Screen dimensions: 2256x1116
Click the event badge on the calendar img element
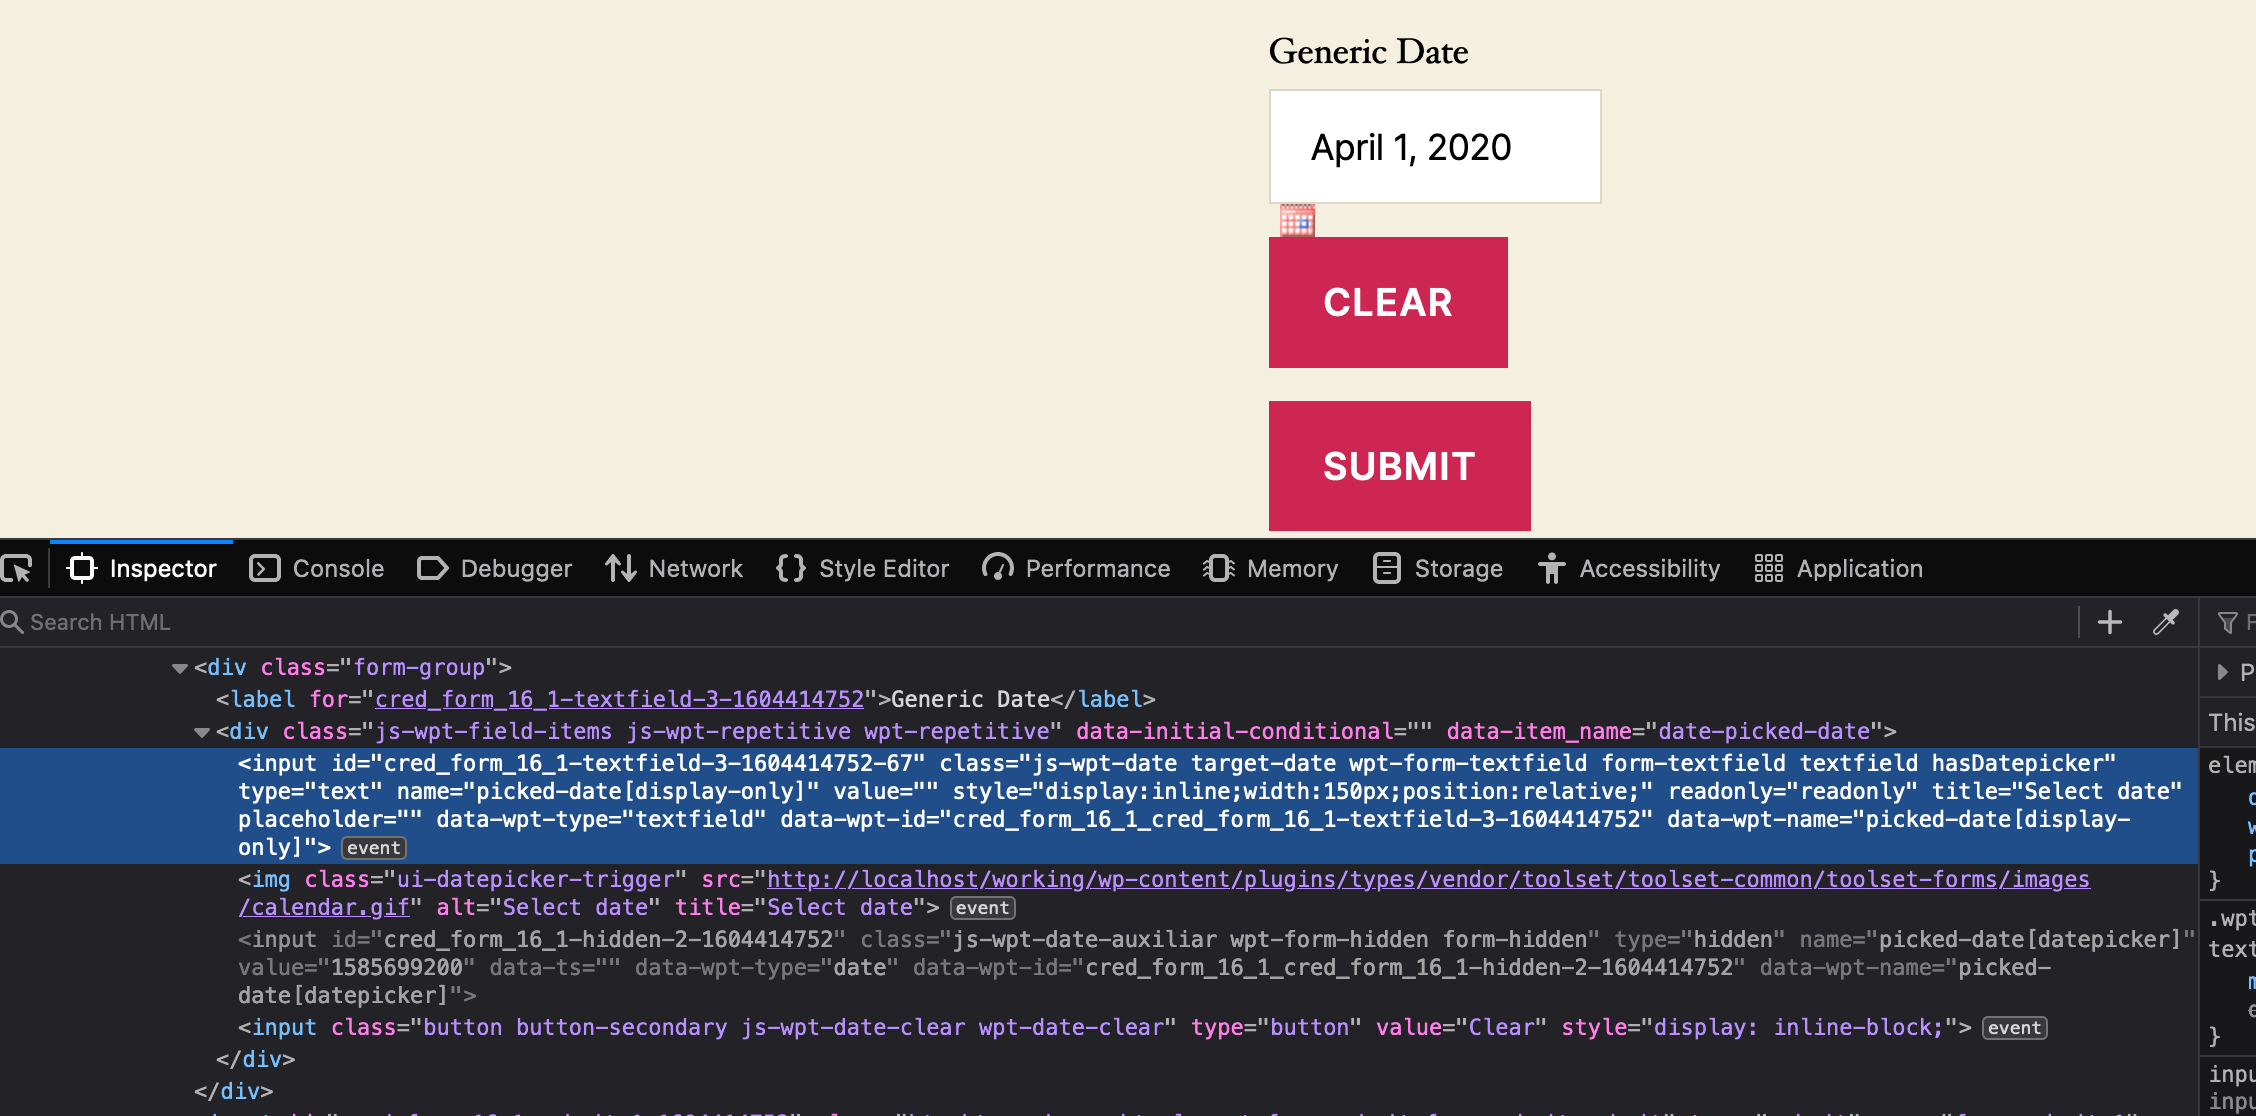pos(981,907)
